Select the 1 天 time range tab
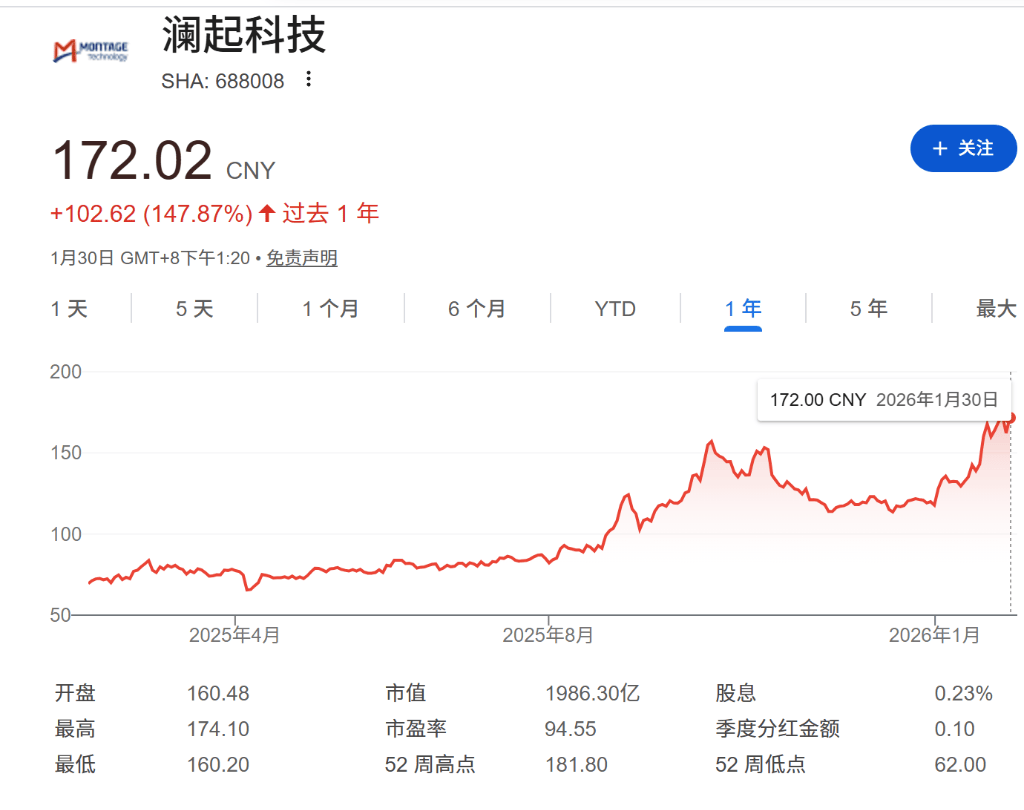1024x810 pixels. pos(69,309)
